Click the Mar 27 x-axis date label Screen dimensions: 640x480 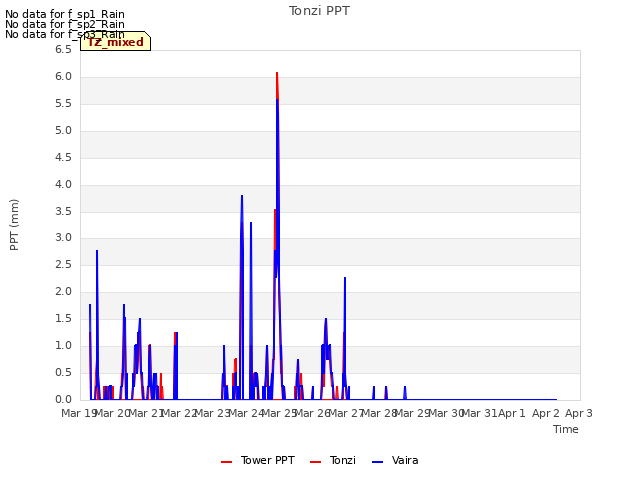(347, 413)
